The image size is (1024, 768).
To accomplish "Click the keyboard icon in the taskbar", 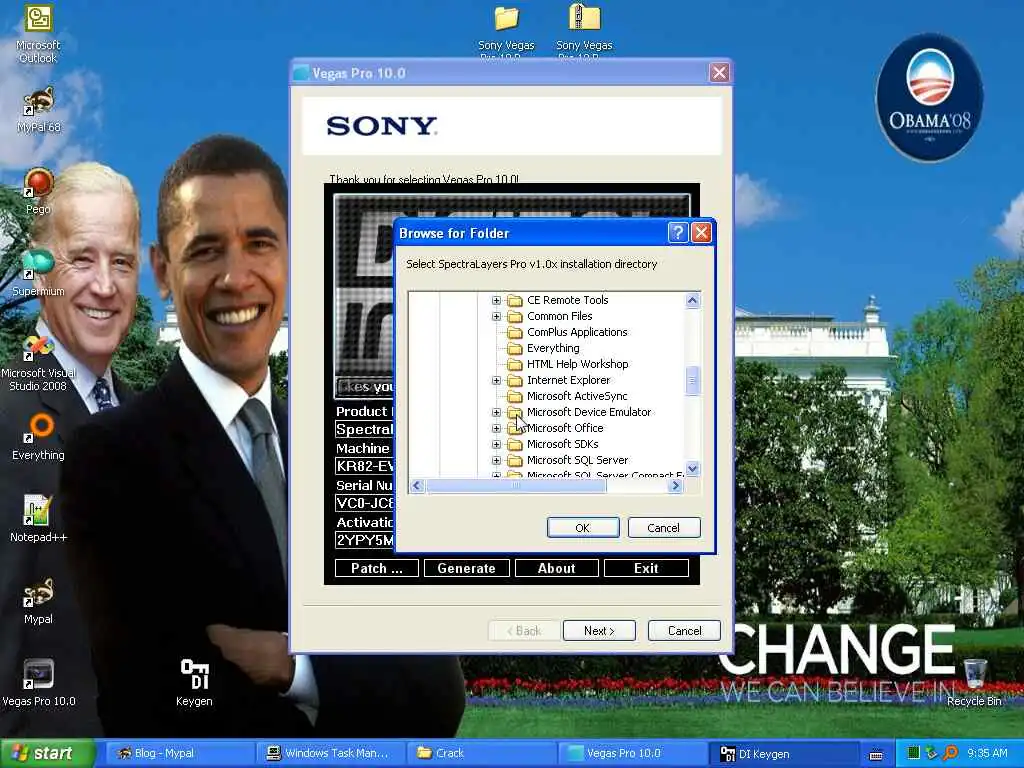I will [x=876, y=755].
